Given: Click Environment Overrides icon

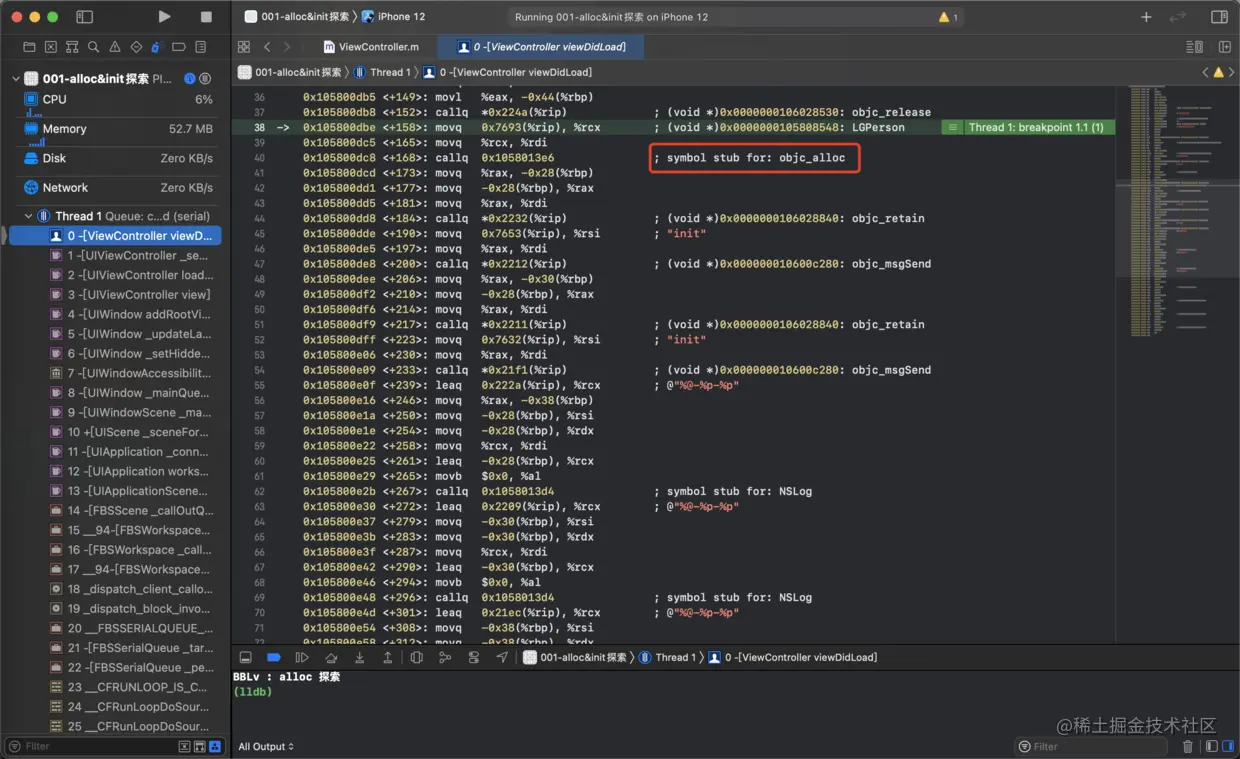Looking at the screenshot, I should point(474,657).
